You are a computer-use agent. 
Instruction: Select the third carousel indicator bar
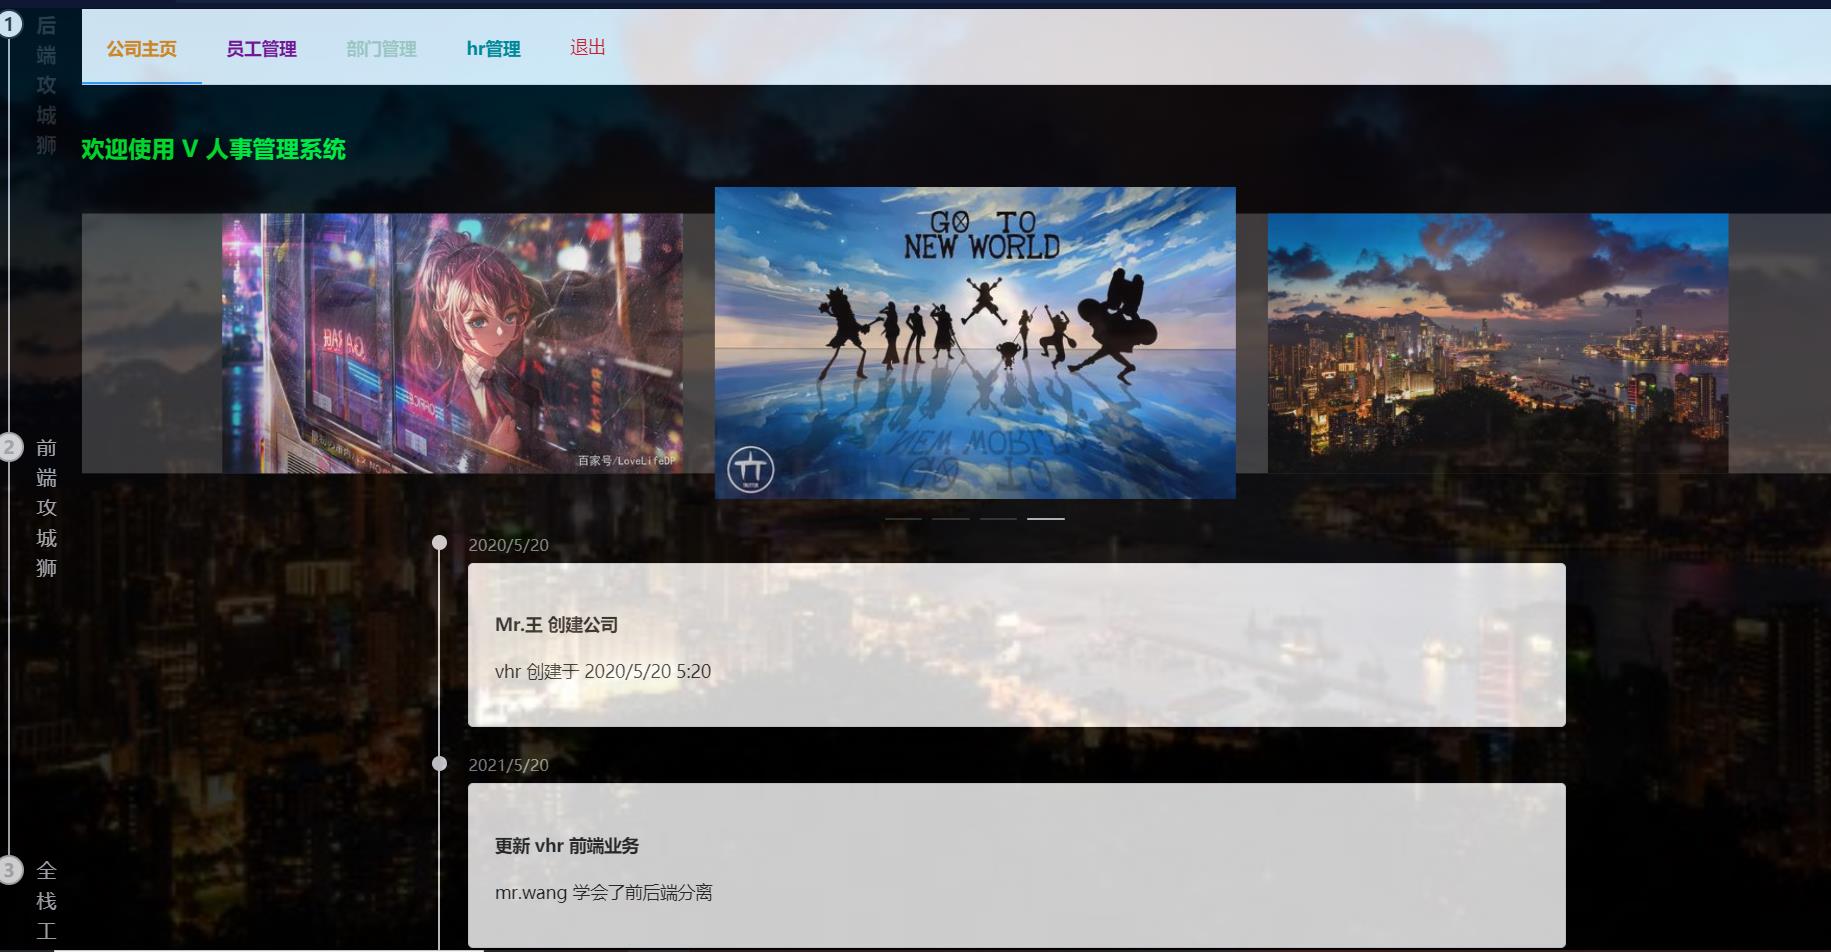(998, 519)
